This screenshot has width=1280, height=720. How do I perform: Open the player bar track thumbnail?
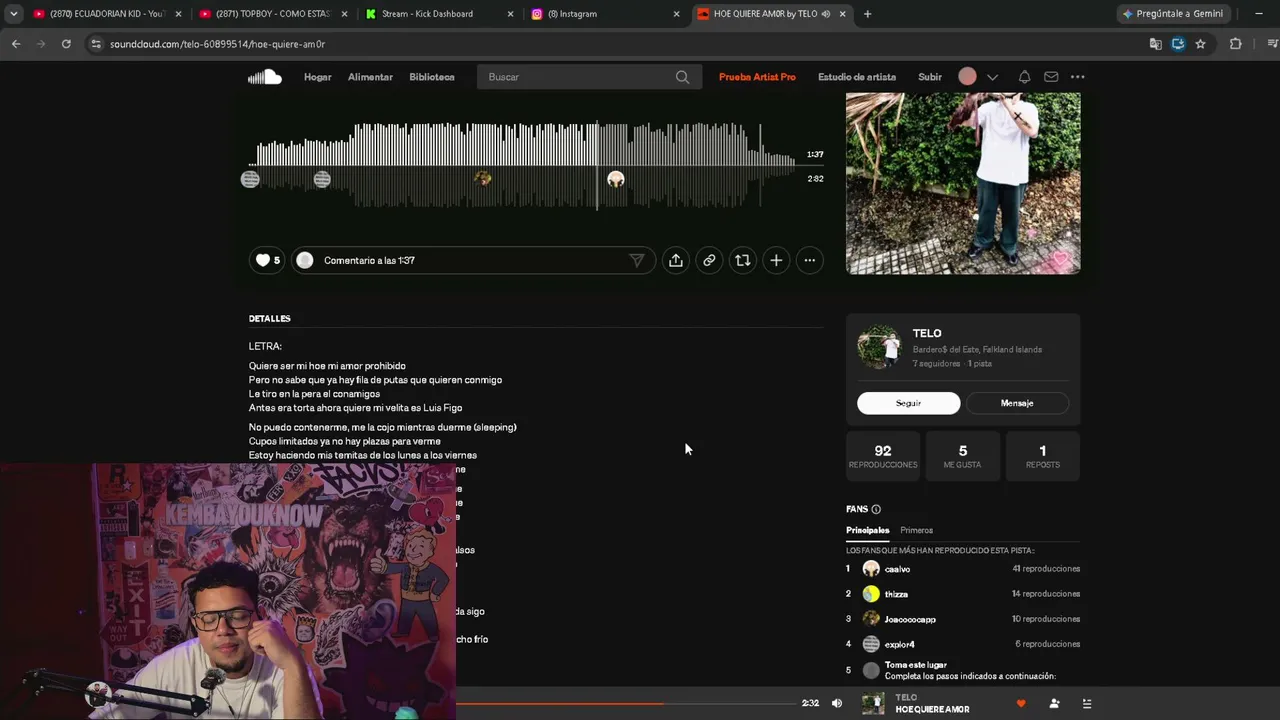pyautogui.click(x=873, y=704)
